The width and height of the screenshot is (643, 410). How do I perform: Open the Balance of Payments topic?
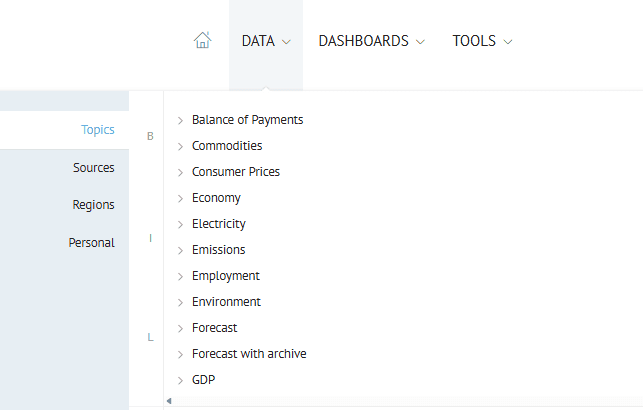[247, 120]
